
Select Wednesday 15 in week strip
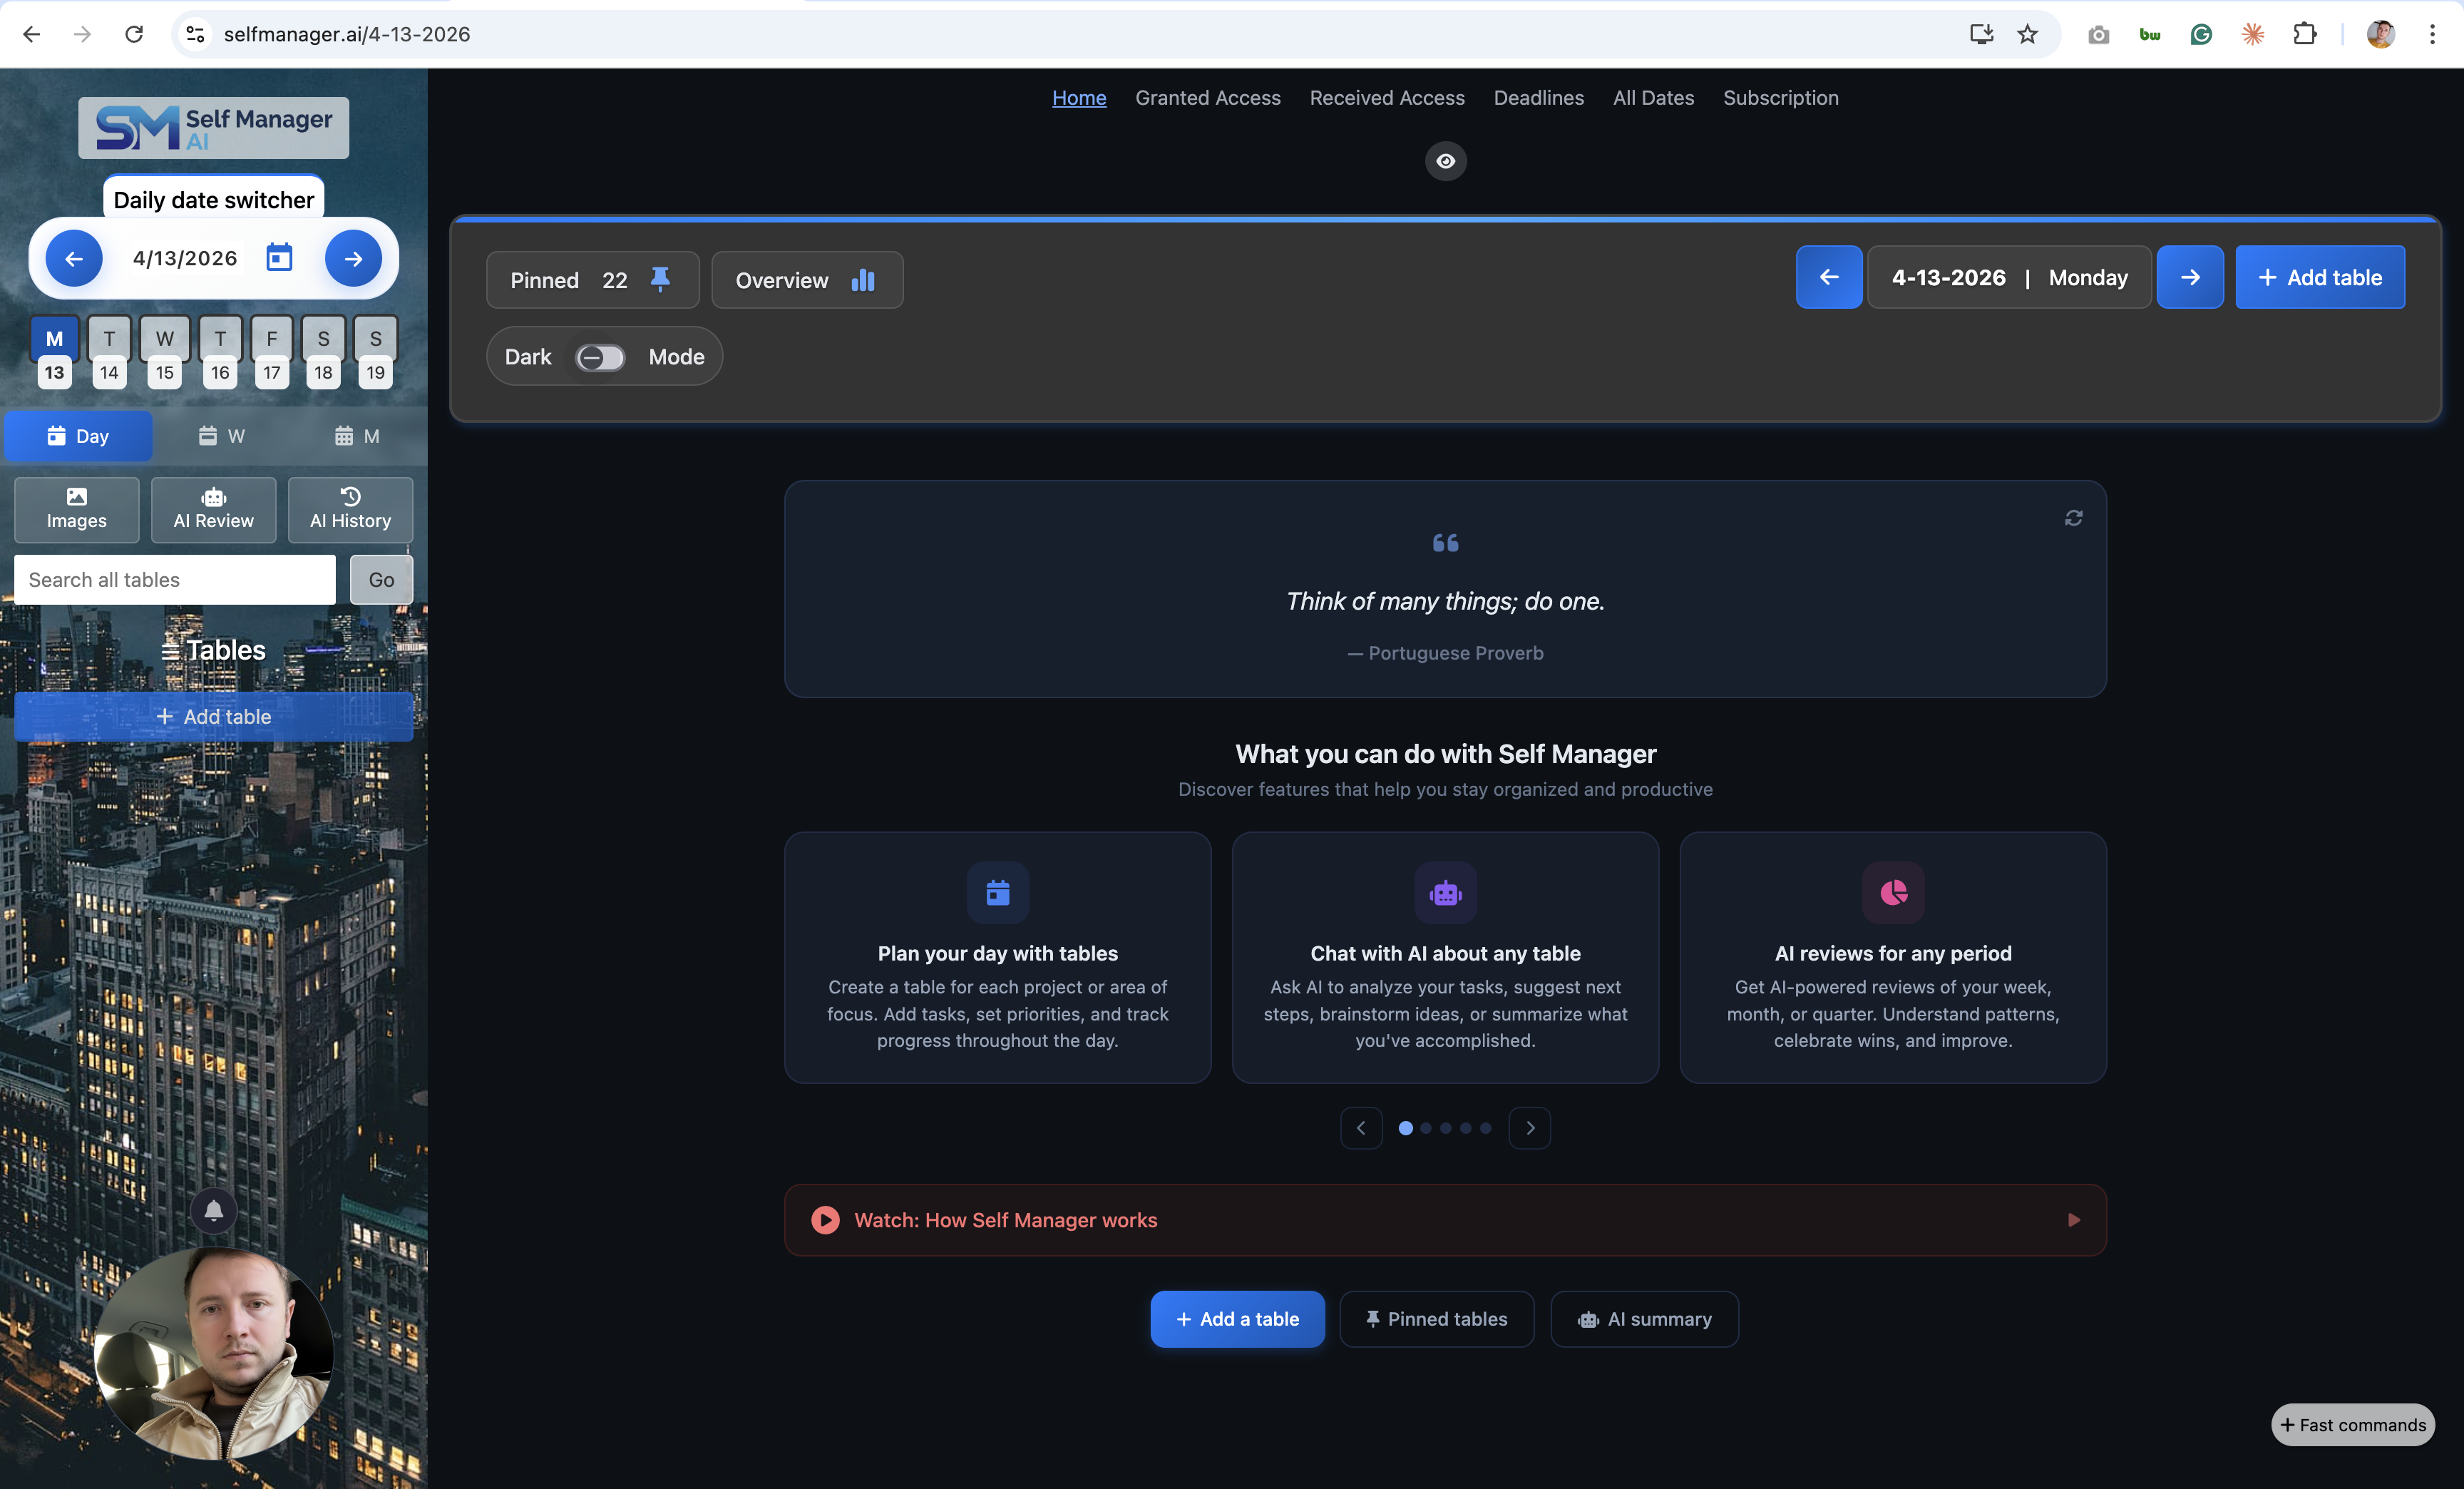pos(165,354)
